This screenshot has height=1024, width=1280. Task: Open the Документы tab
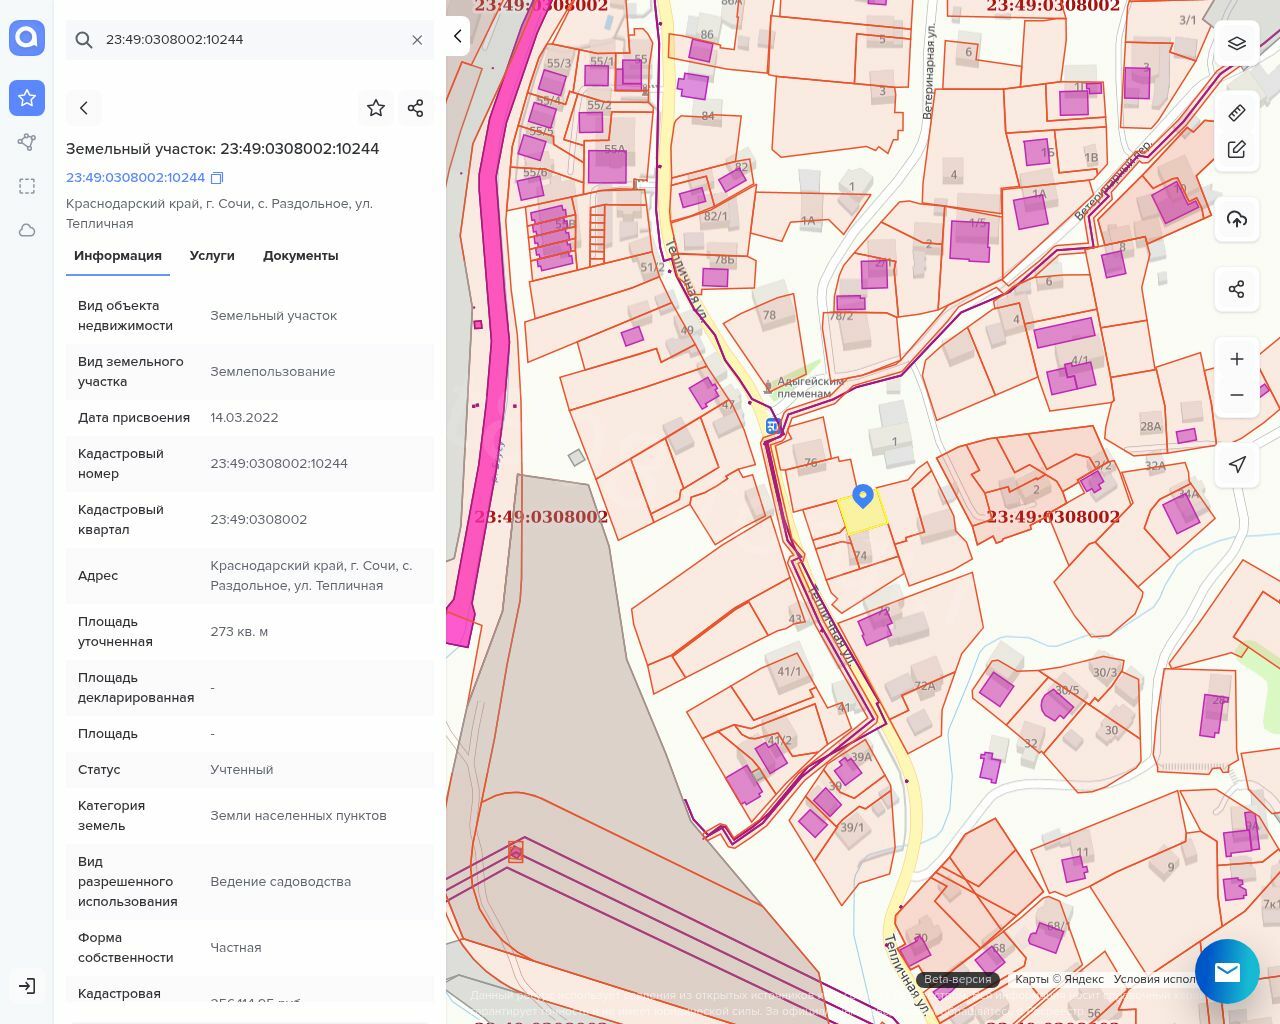300,256
